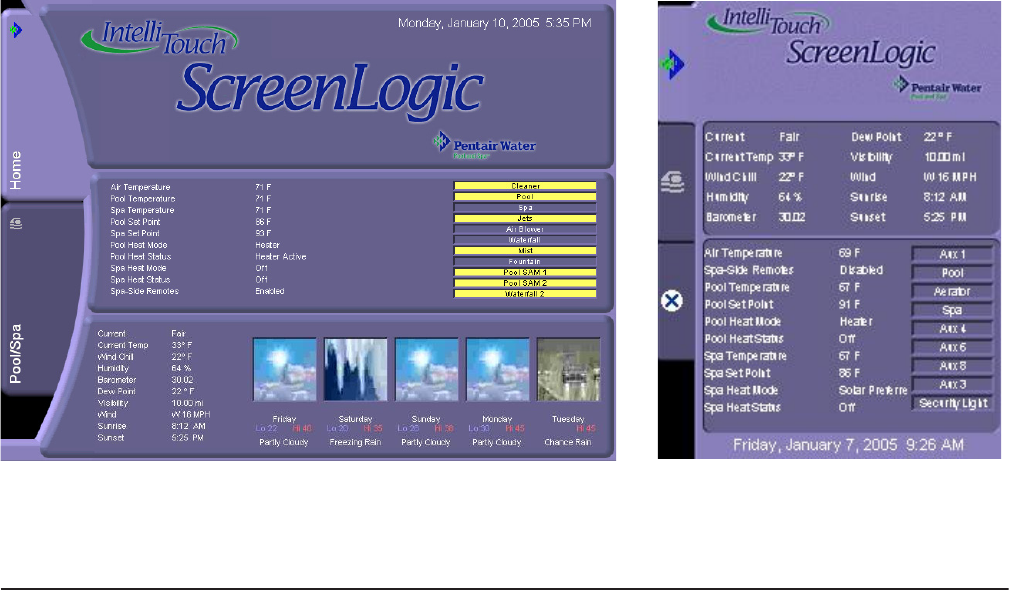Click the Sunrise label on the compact screen
This screenshot has width=1009, height=590.
pyautogui.click(x=869, y=198)
